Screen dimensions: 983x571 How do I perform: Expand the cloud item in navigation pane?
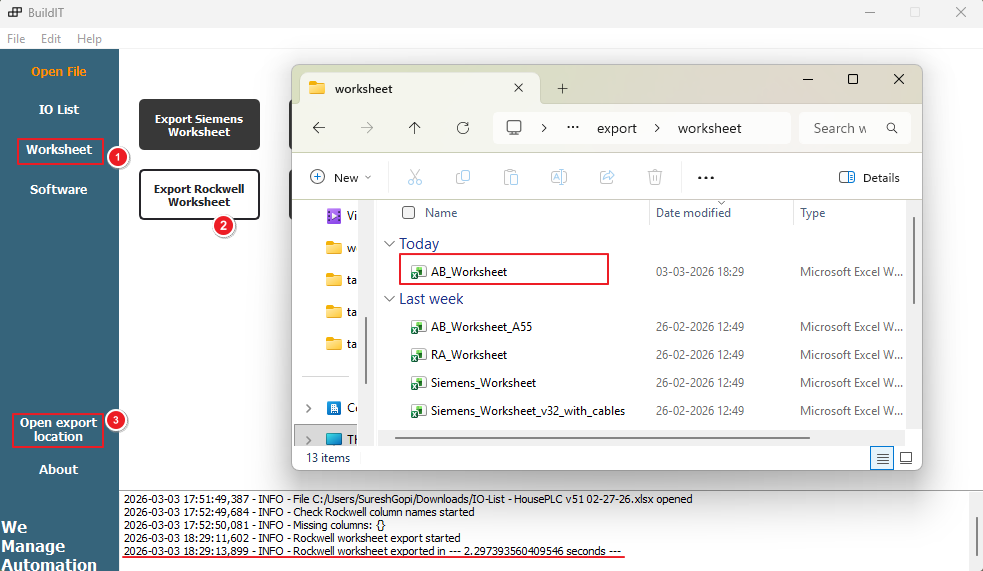[x=308, y=408]
